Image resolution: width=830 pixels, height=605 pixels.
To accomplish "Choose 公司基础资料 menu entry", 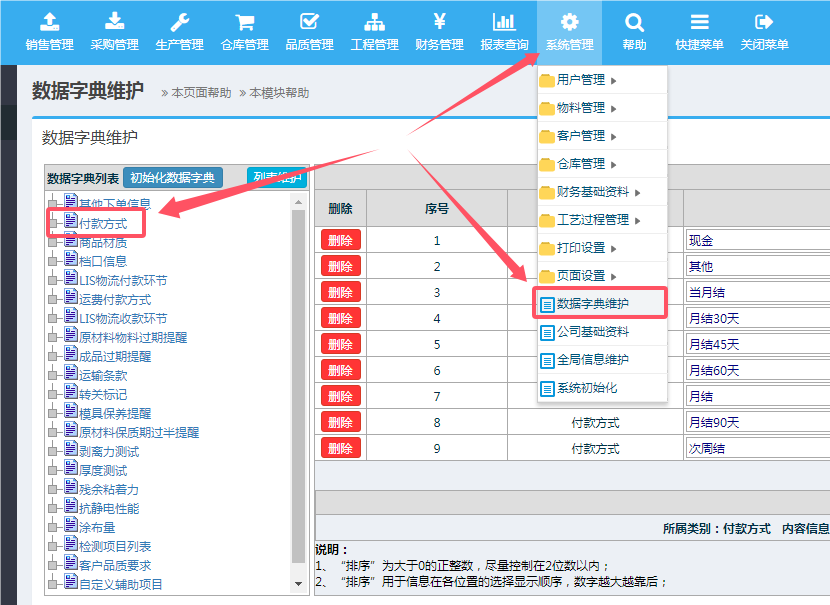I will click(x=592, y=332).
